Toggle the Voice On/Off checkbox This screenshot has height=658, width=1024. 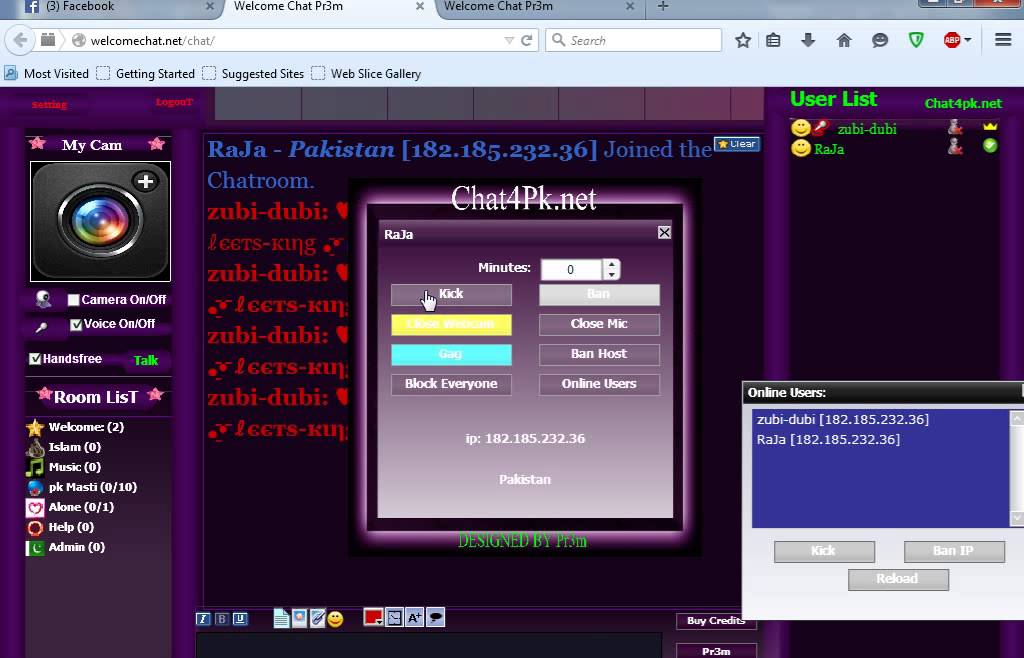[x=76, y=324]
